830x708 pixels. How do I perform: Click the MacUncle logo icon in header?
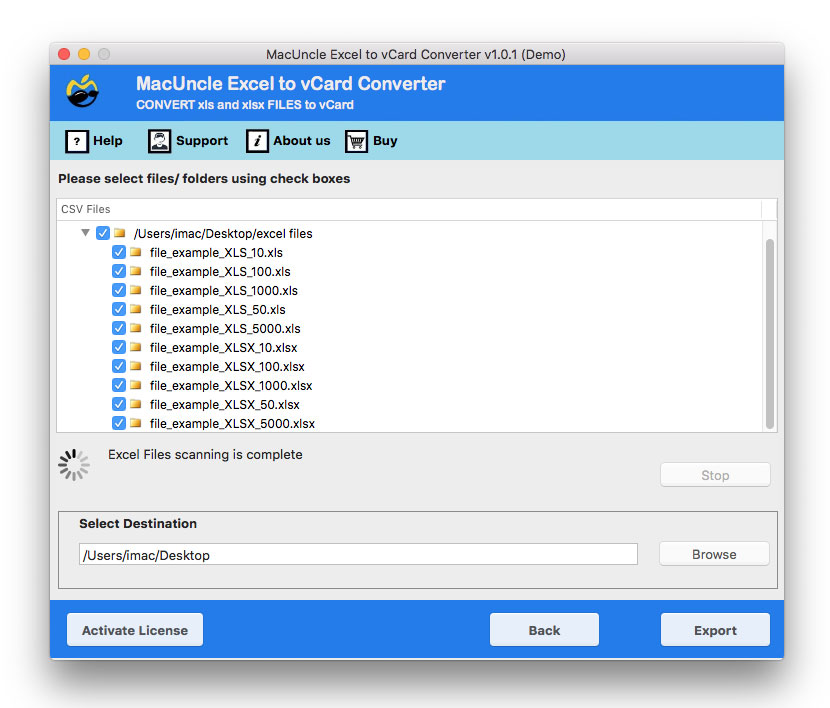(x=83, y=91)
